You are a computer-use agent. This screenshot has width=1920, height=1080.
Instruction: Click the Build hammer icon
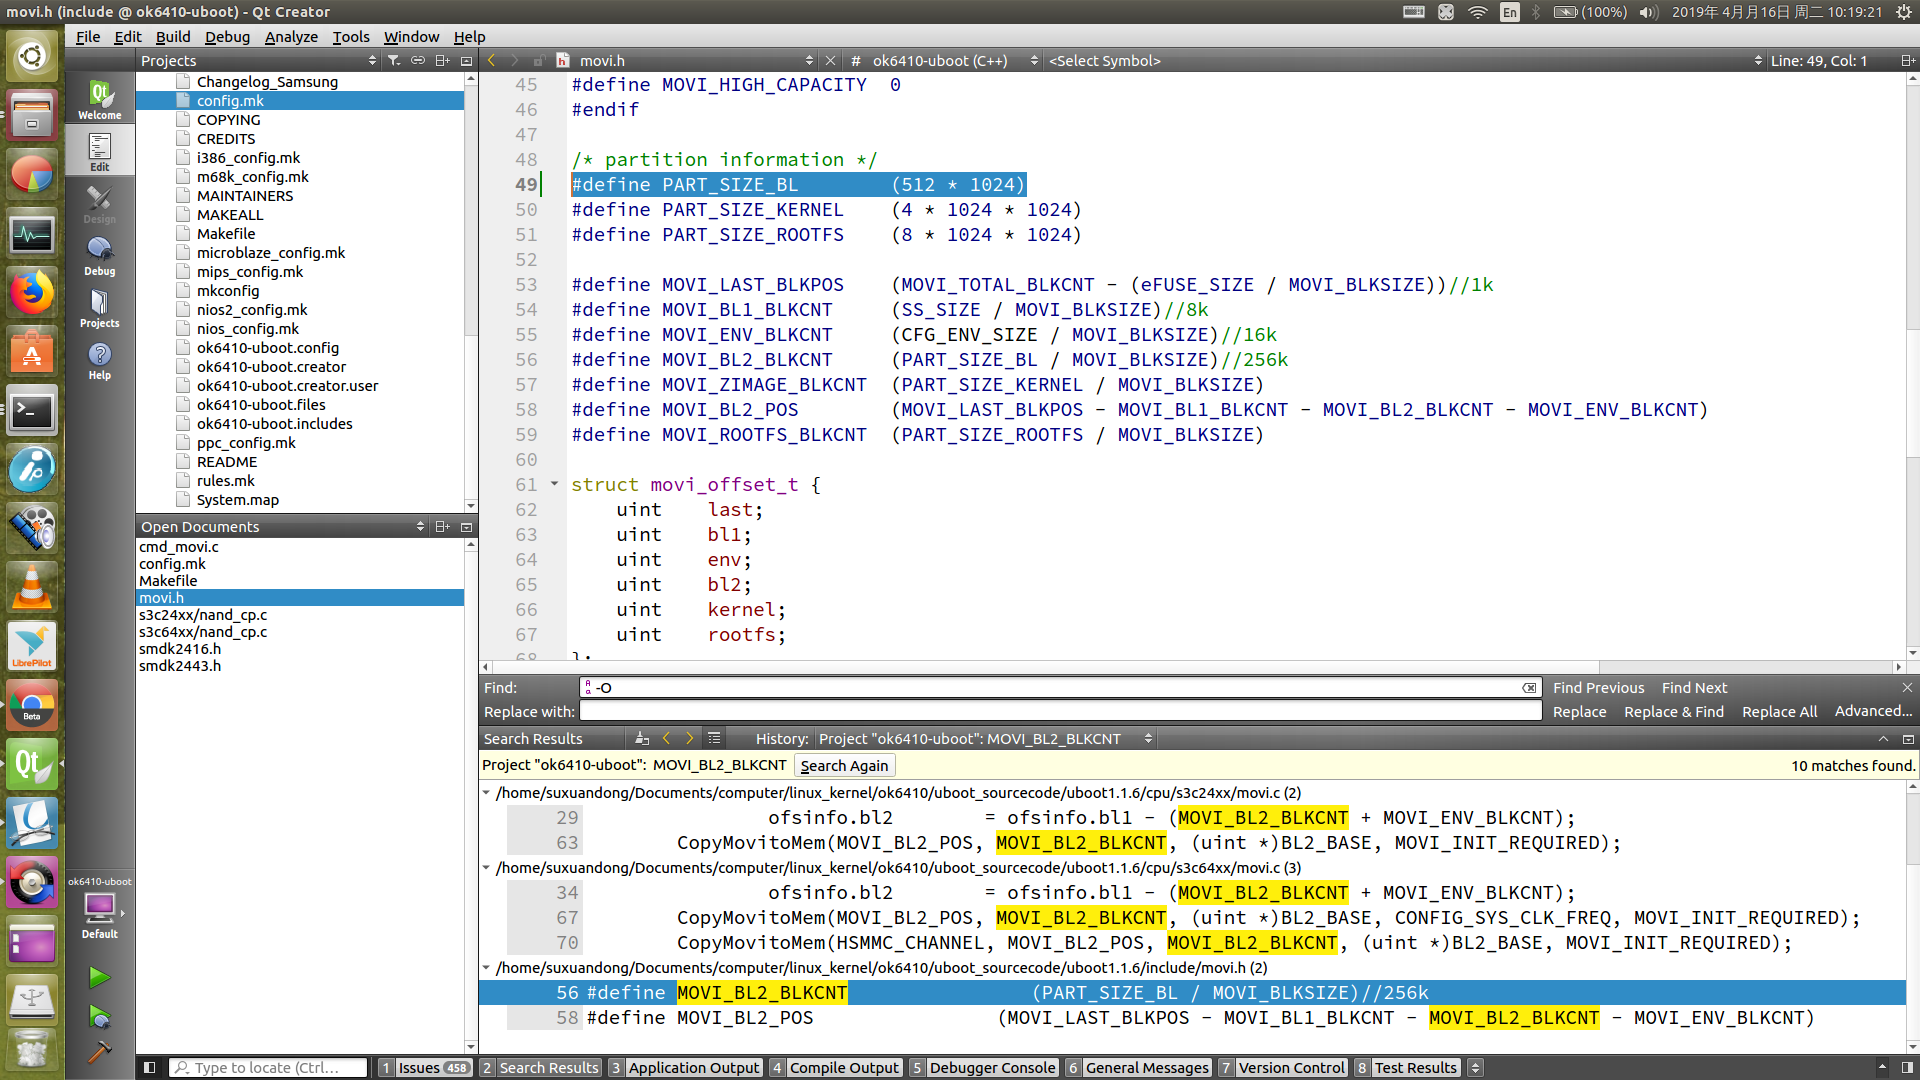99,1052
